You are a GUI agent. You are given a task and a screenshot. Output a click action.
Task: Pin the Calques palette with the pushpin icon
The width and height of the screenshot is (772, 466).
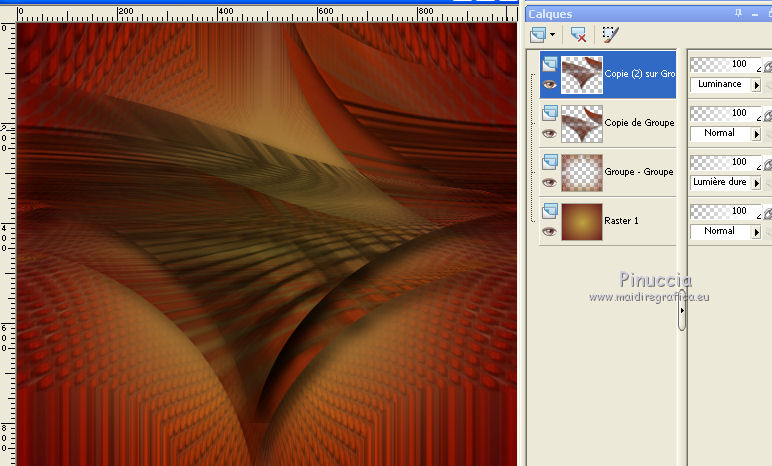[738, 13]
